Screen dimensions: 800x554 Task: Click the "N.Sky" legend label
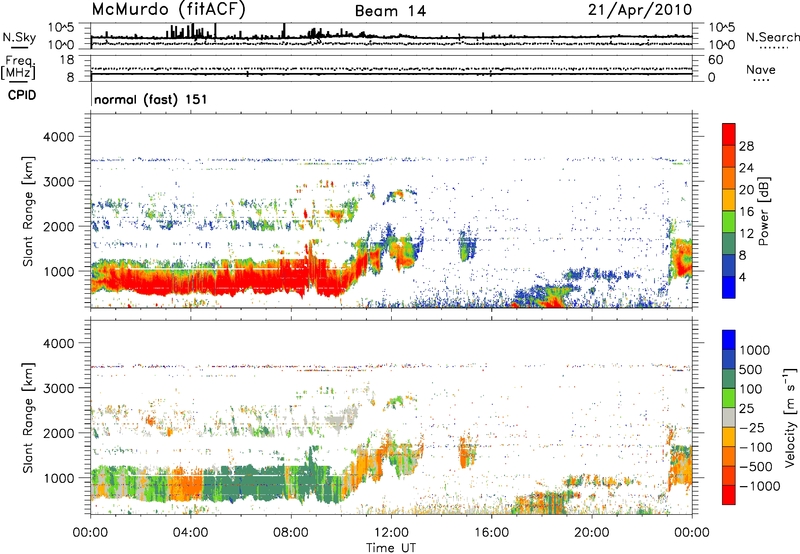coord(19,37)
